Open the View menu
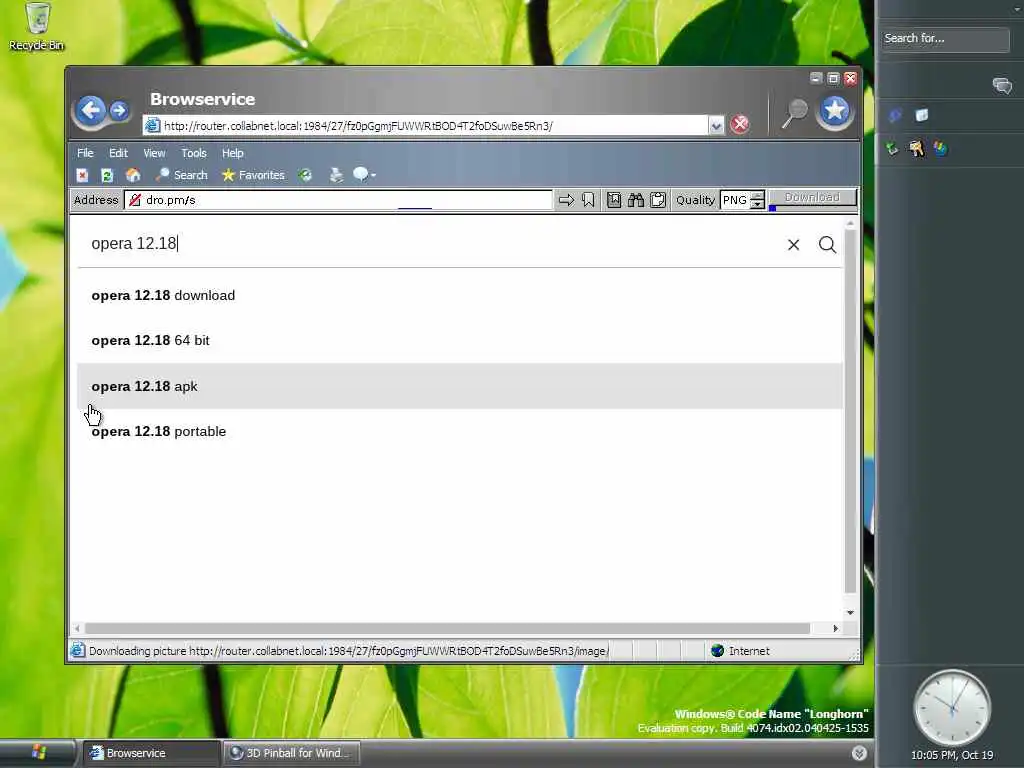 point(154,153)
